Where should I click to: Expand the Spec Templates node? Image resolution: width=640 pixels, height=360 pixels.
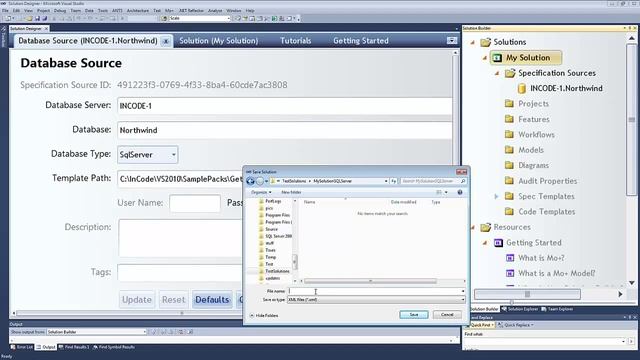coord(496,196)
